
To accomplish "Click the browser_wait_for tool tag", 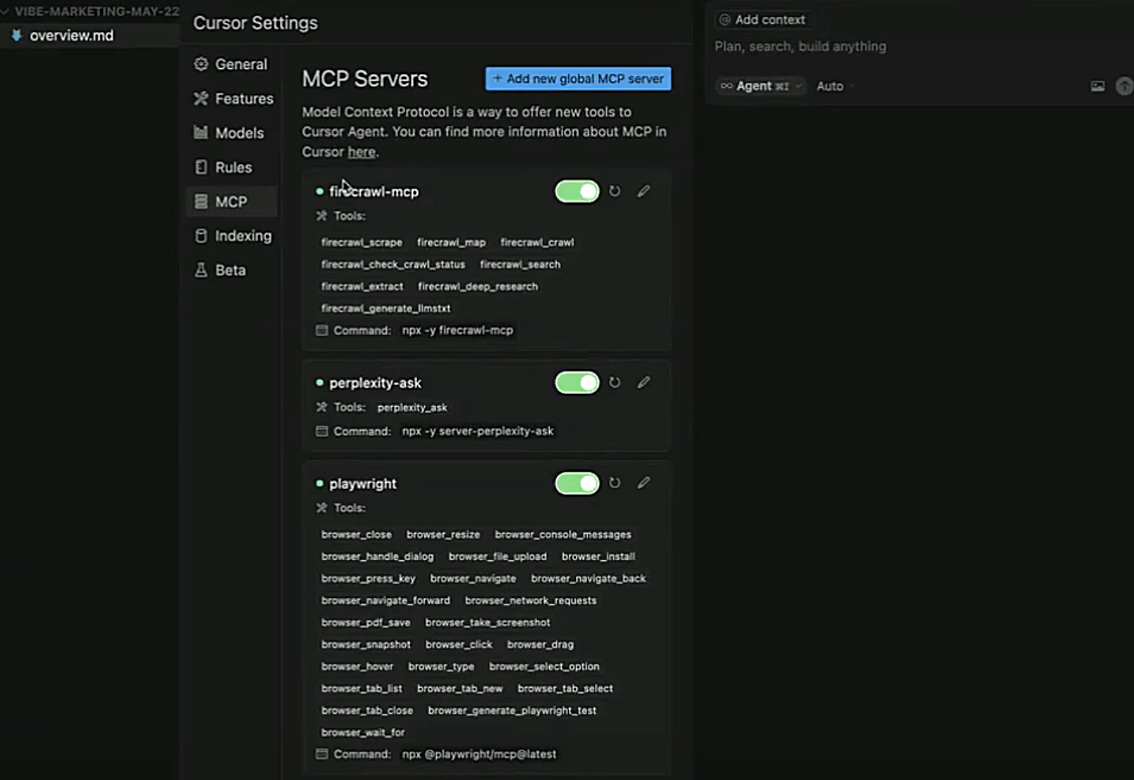I will click(x=363, y=732).
